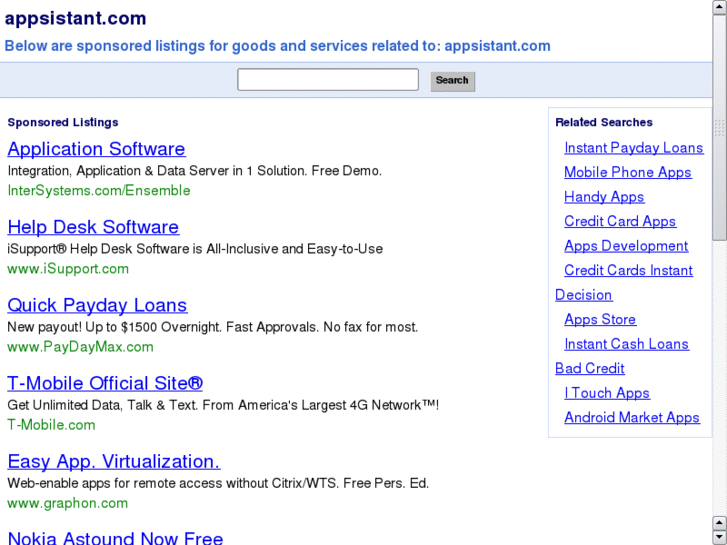Open Easy App. Virtualization link
The image size is (727, 545).
pyautogui.click(x=114, y=462)
